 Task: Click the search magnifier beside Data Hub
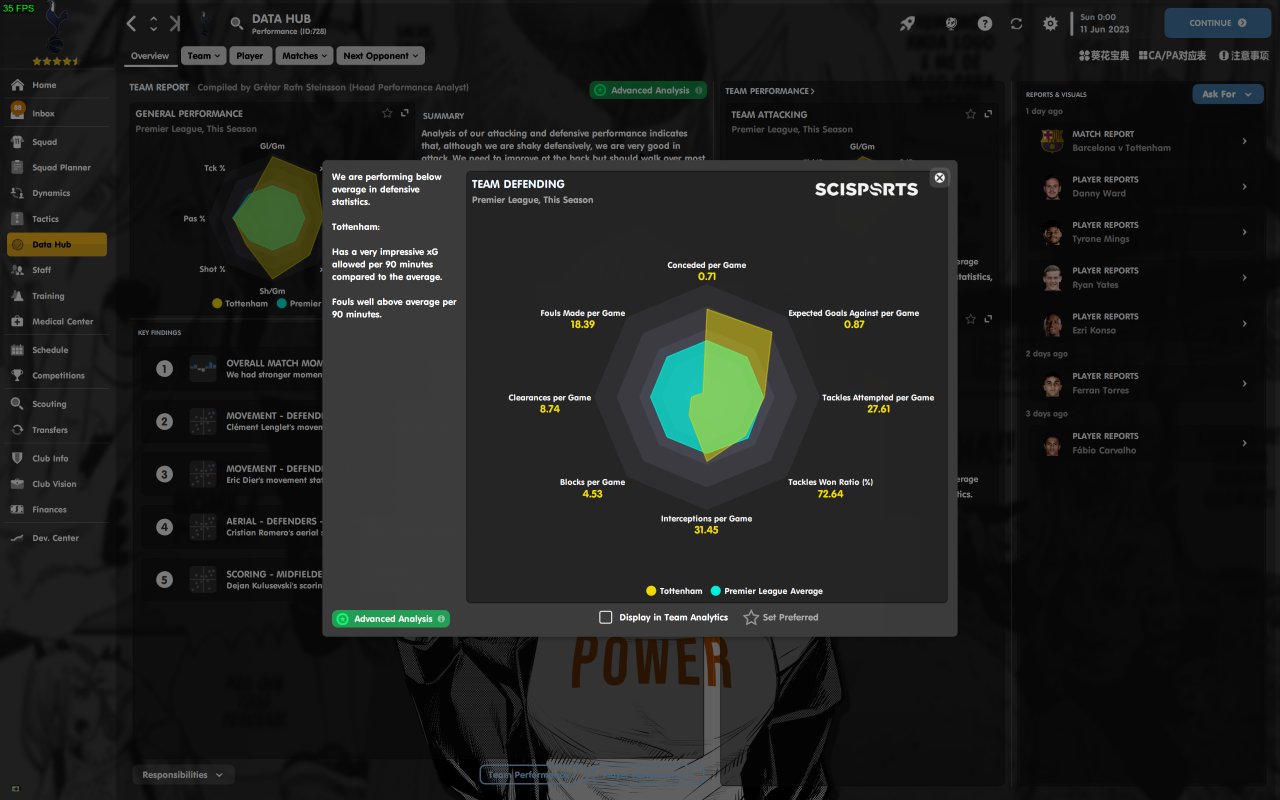coord(236,23)
